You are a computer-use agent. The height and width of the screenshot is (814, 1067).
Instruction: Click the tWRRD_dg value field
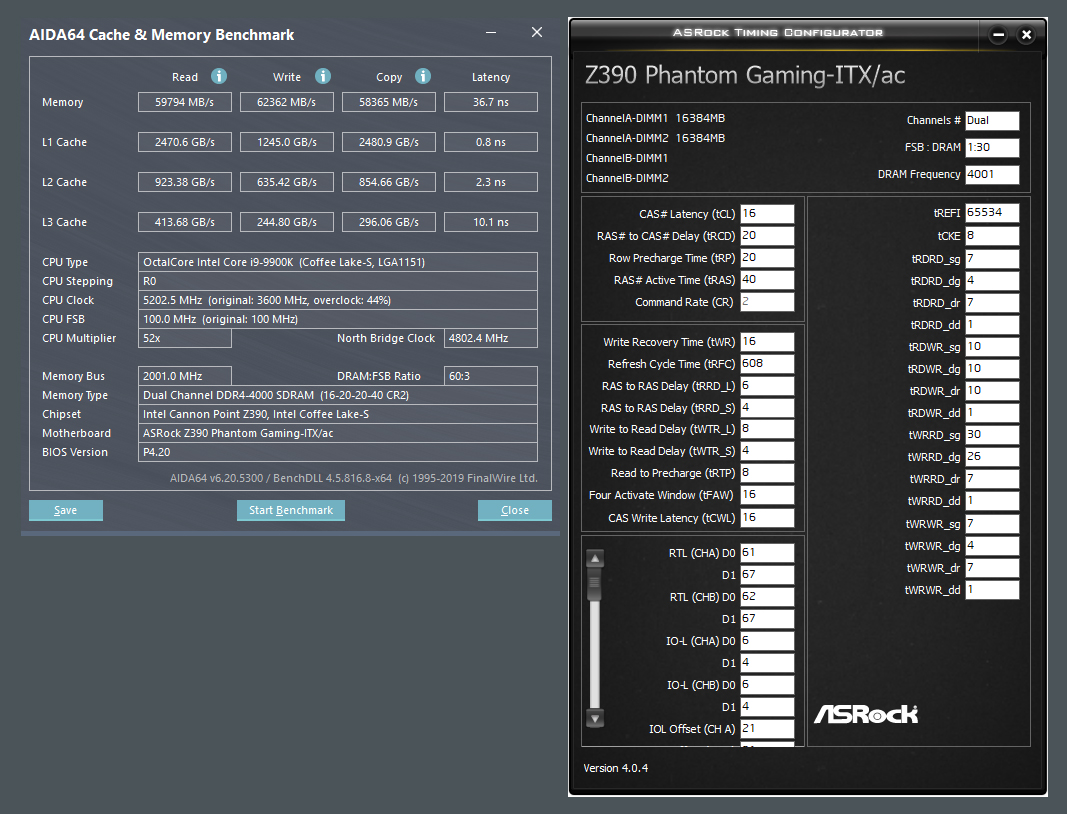pos(992,457)
